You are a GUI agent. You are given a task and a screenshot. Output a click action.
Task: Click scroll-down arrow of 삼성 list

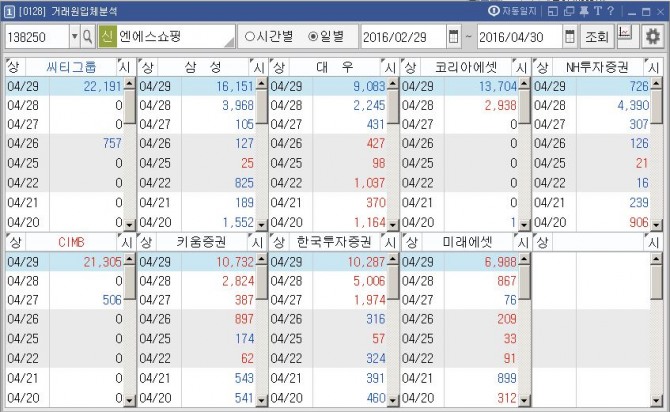[261, 224]
